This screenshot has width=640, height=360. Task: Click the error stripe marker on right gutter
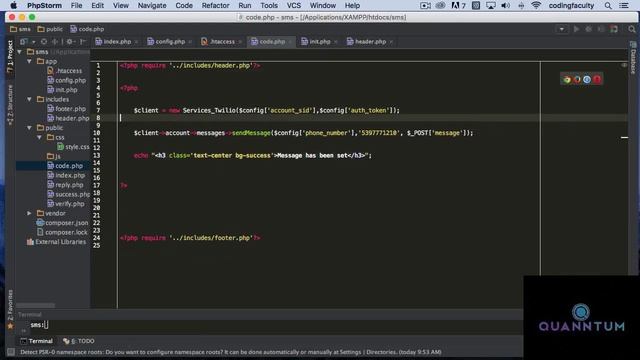624,138
